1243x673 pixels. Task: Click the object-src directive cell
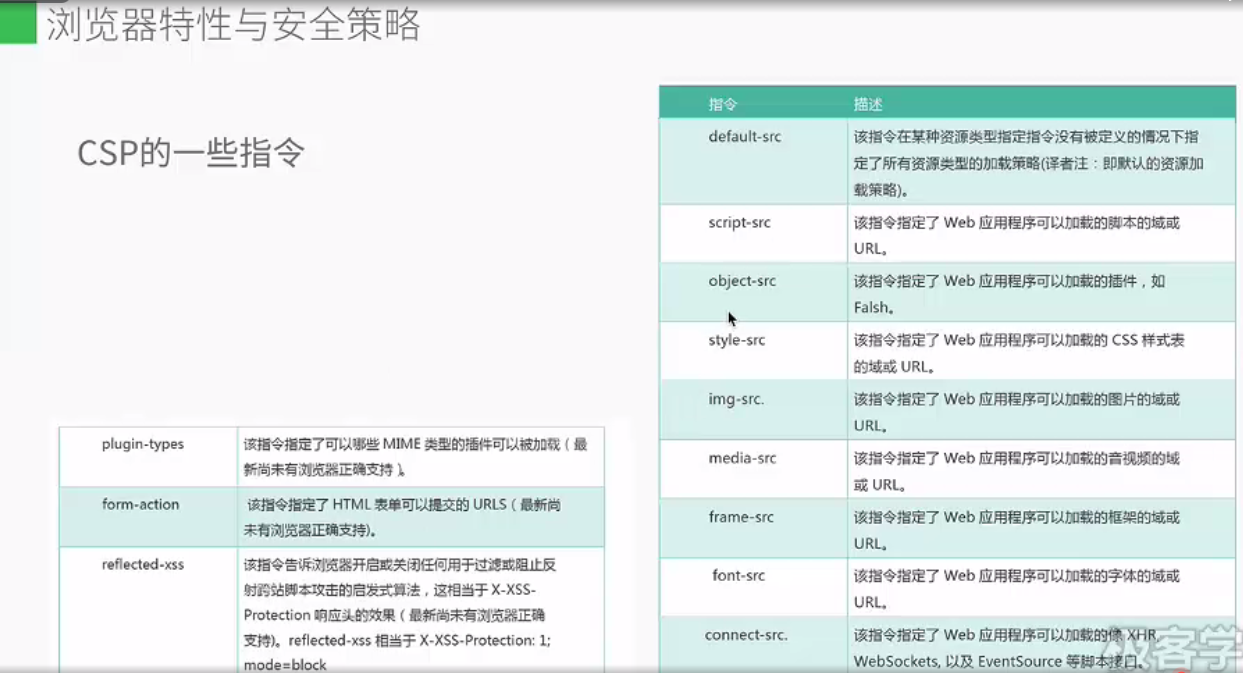(742, 282)
